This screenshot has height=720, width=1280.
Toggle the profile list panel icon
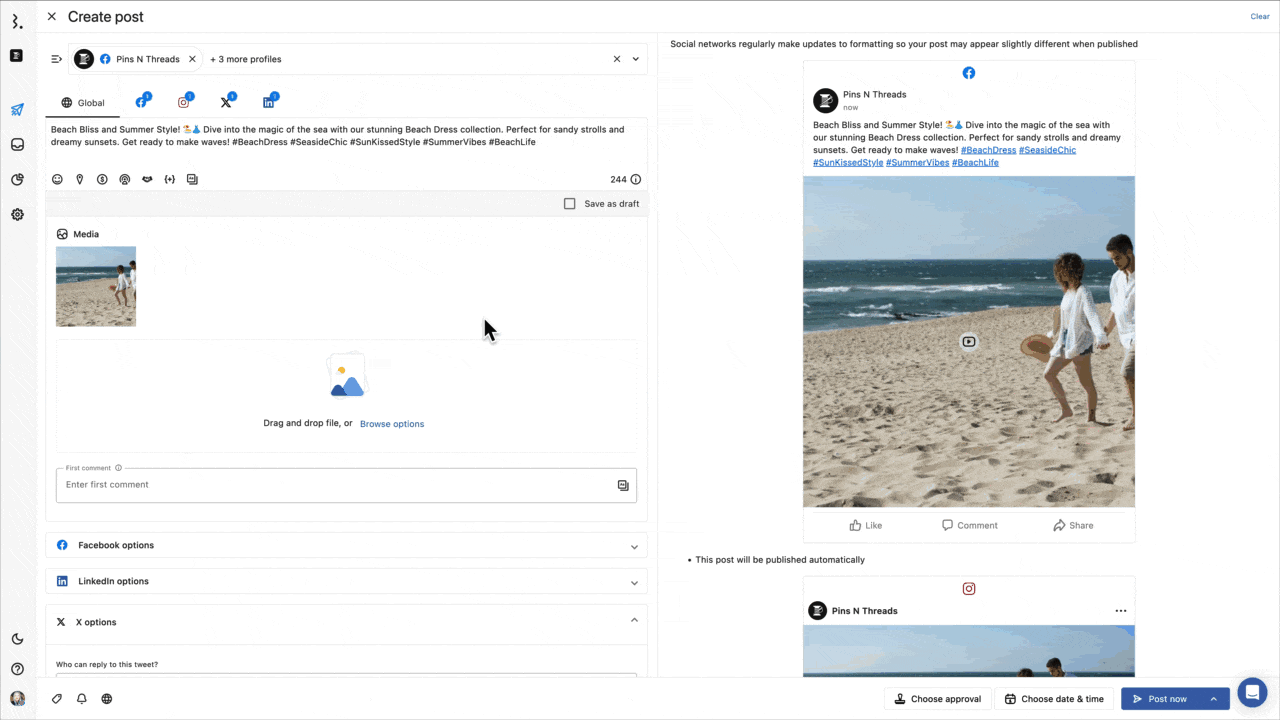(x=57, y=59)
